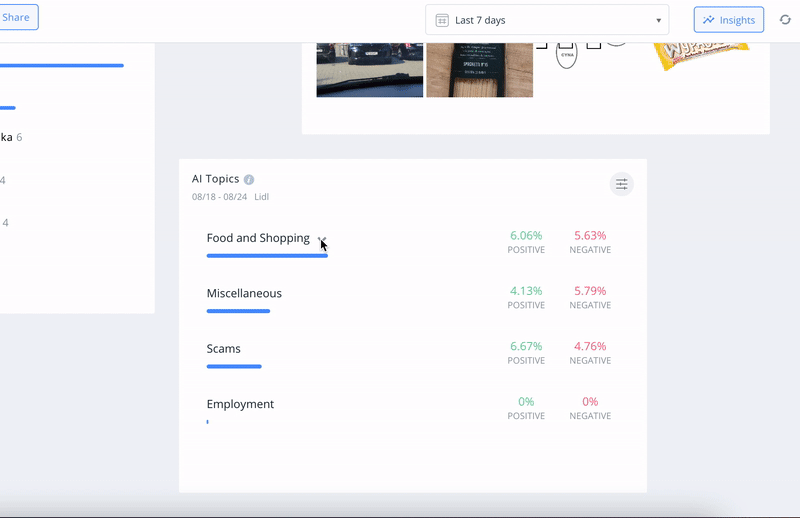800x518 pixels.
Task: Click the info icon beside AI Topics
Action: click(x=249, y=180)
